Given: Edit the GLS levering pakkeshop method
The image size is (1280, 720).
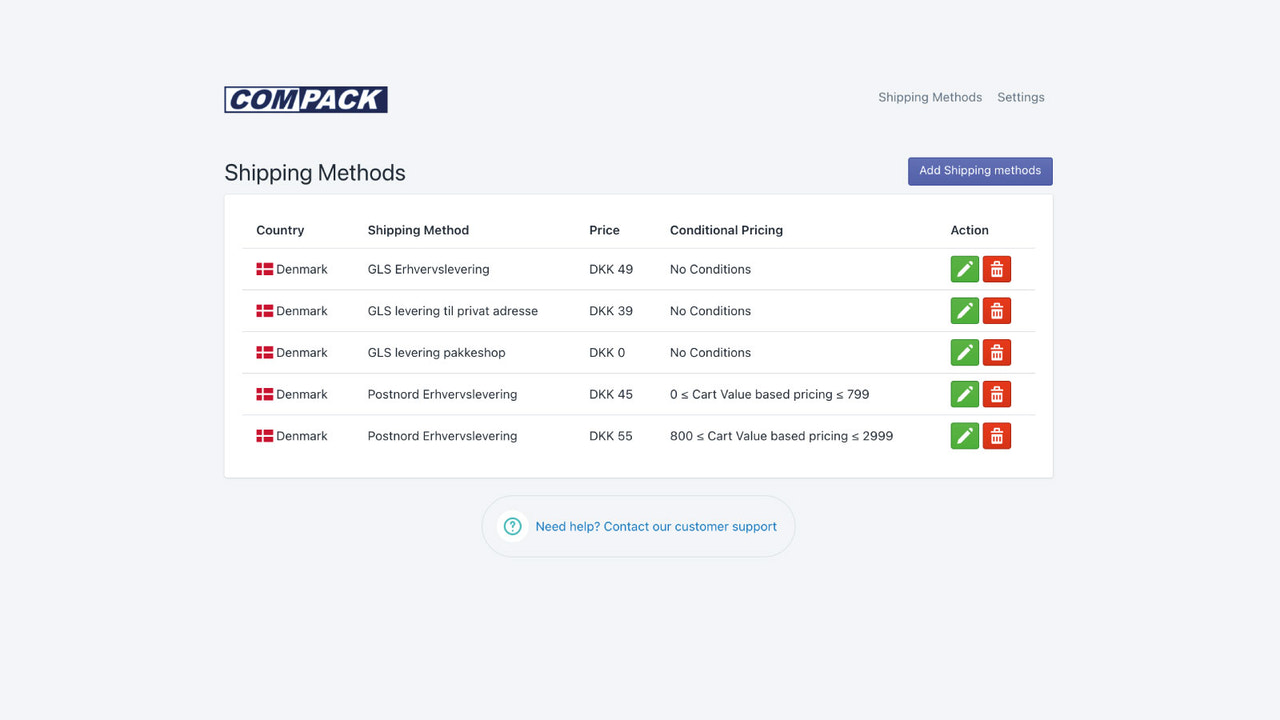Looking at the screenshot, I should 964,352.
